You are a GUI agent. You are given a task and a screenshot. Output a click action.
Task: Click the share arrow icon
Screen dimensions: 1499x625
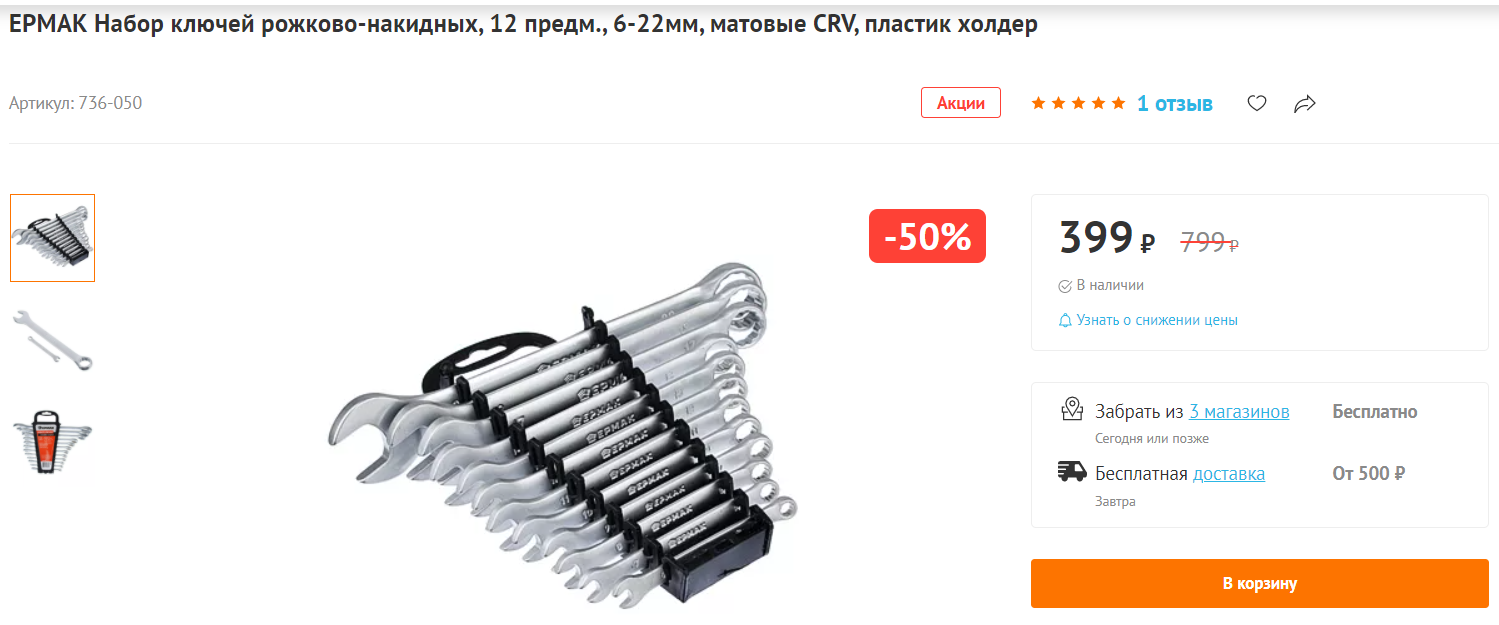click(x=1305, y=103)
